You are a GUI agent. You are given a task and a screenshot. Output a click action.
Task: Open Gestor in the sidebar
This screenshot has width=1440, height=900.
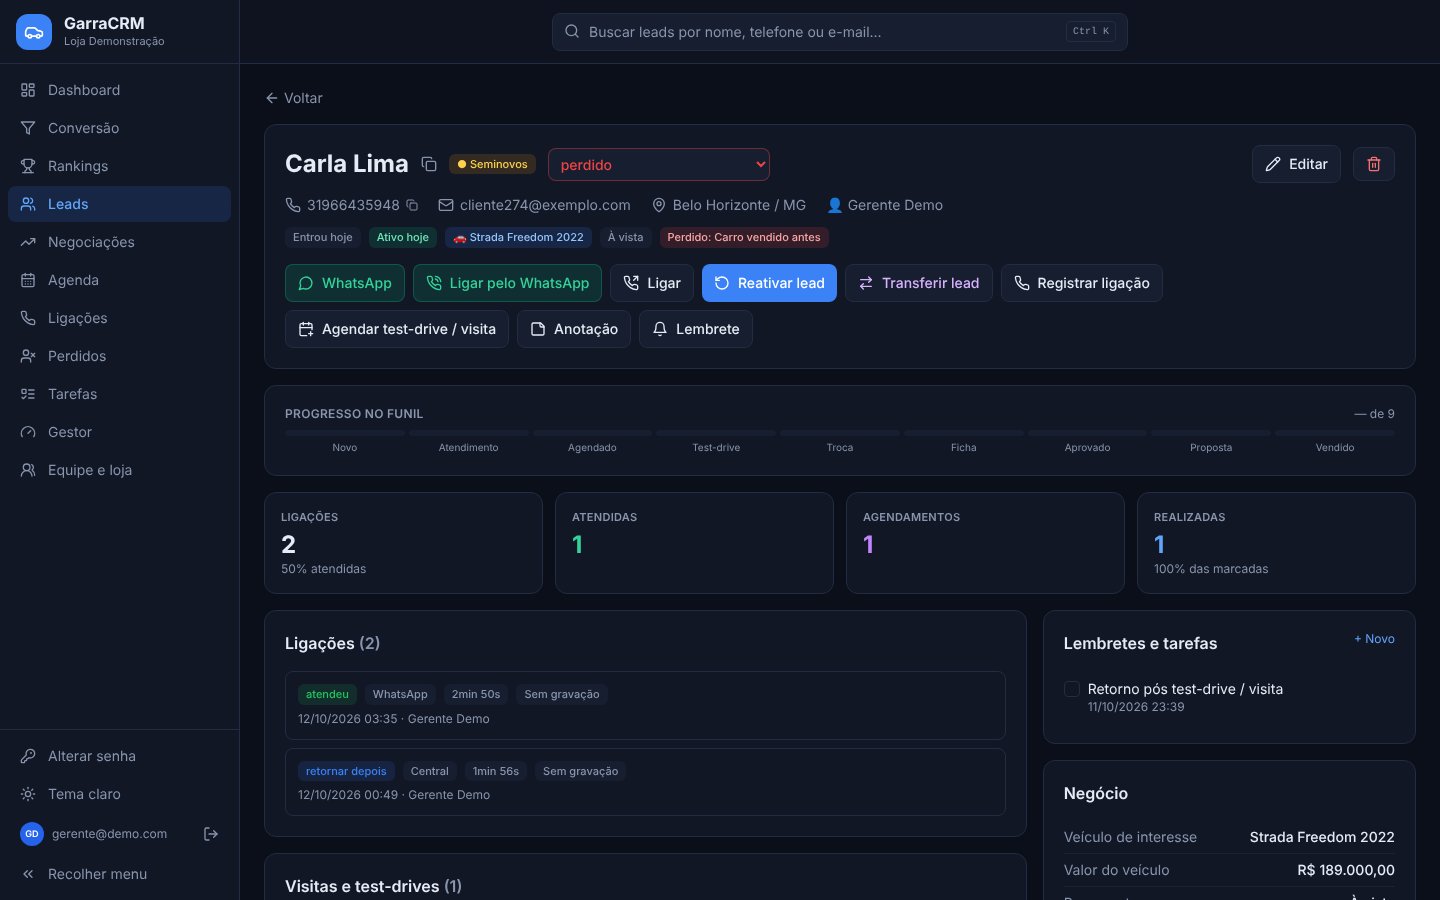[x=119, y=432]
